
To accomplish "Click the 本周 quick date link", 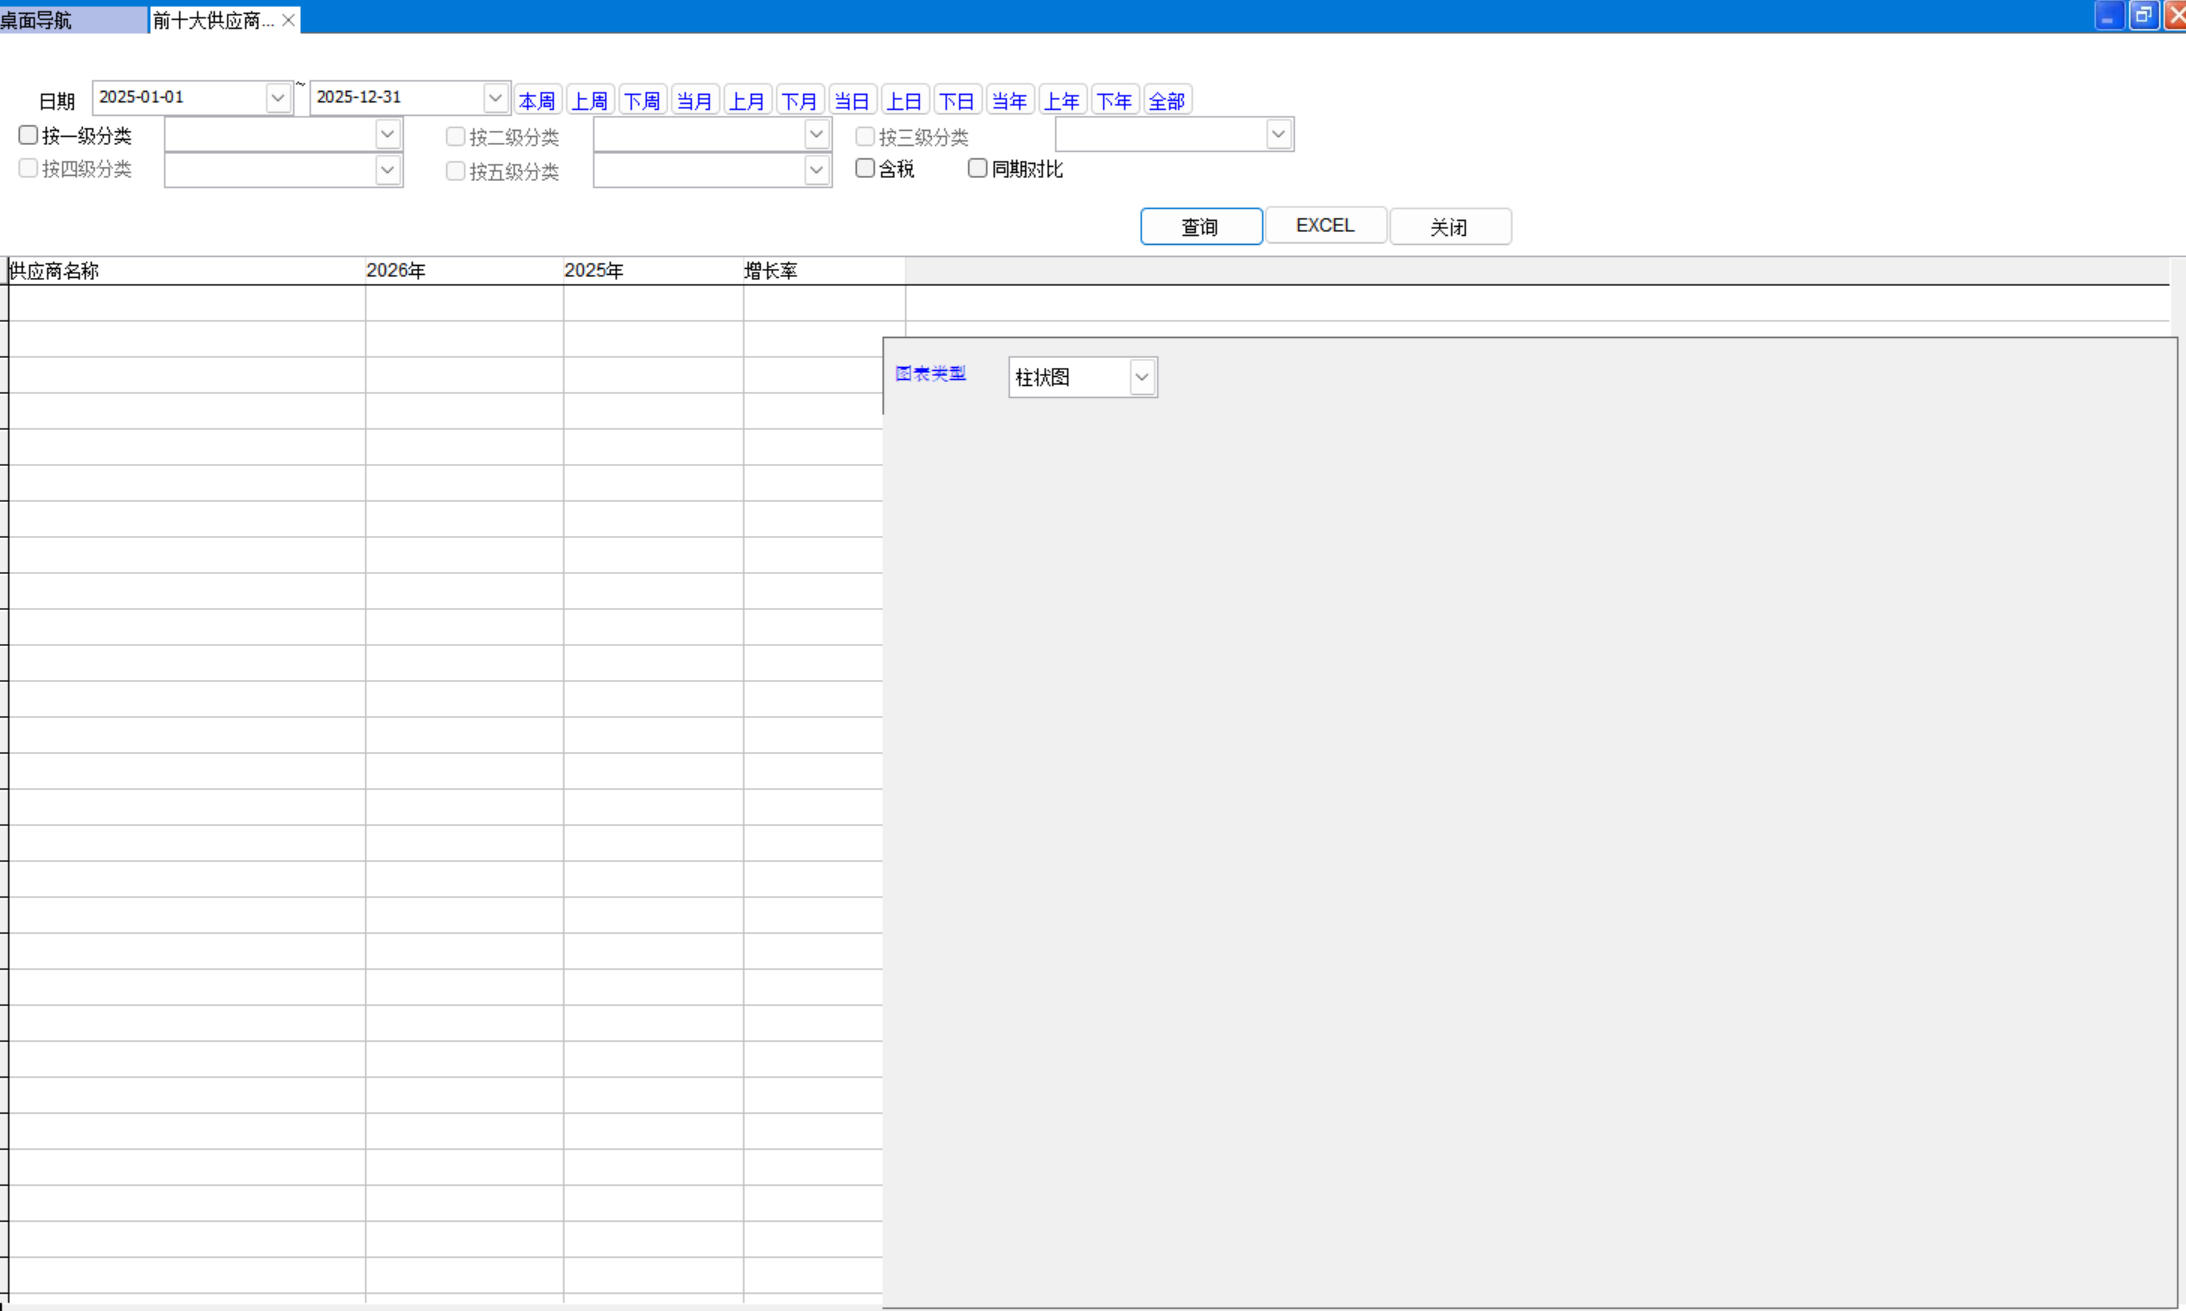I will point(537,101).
